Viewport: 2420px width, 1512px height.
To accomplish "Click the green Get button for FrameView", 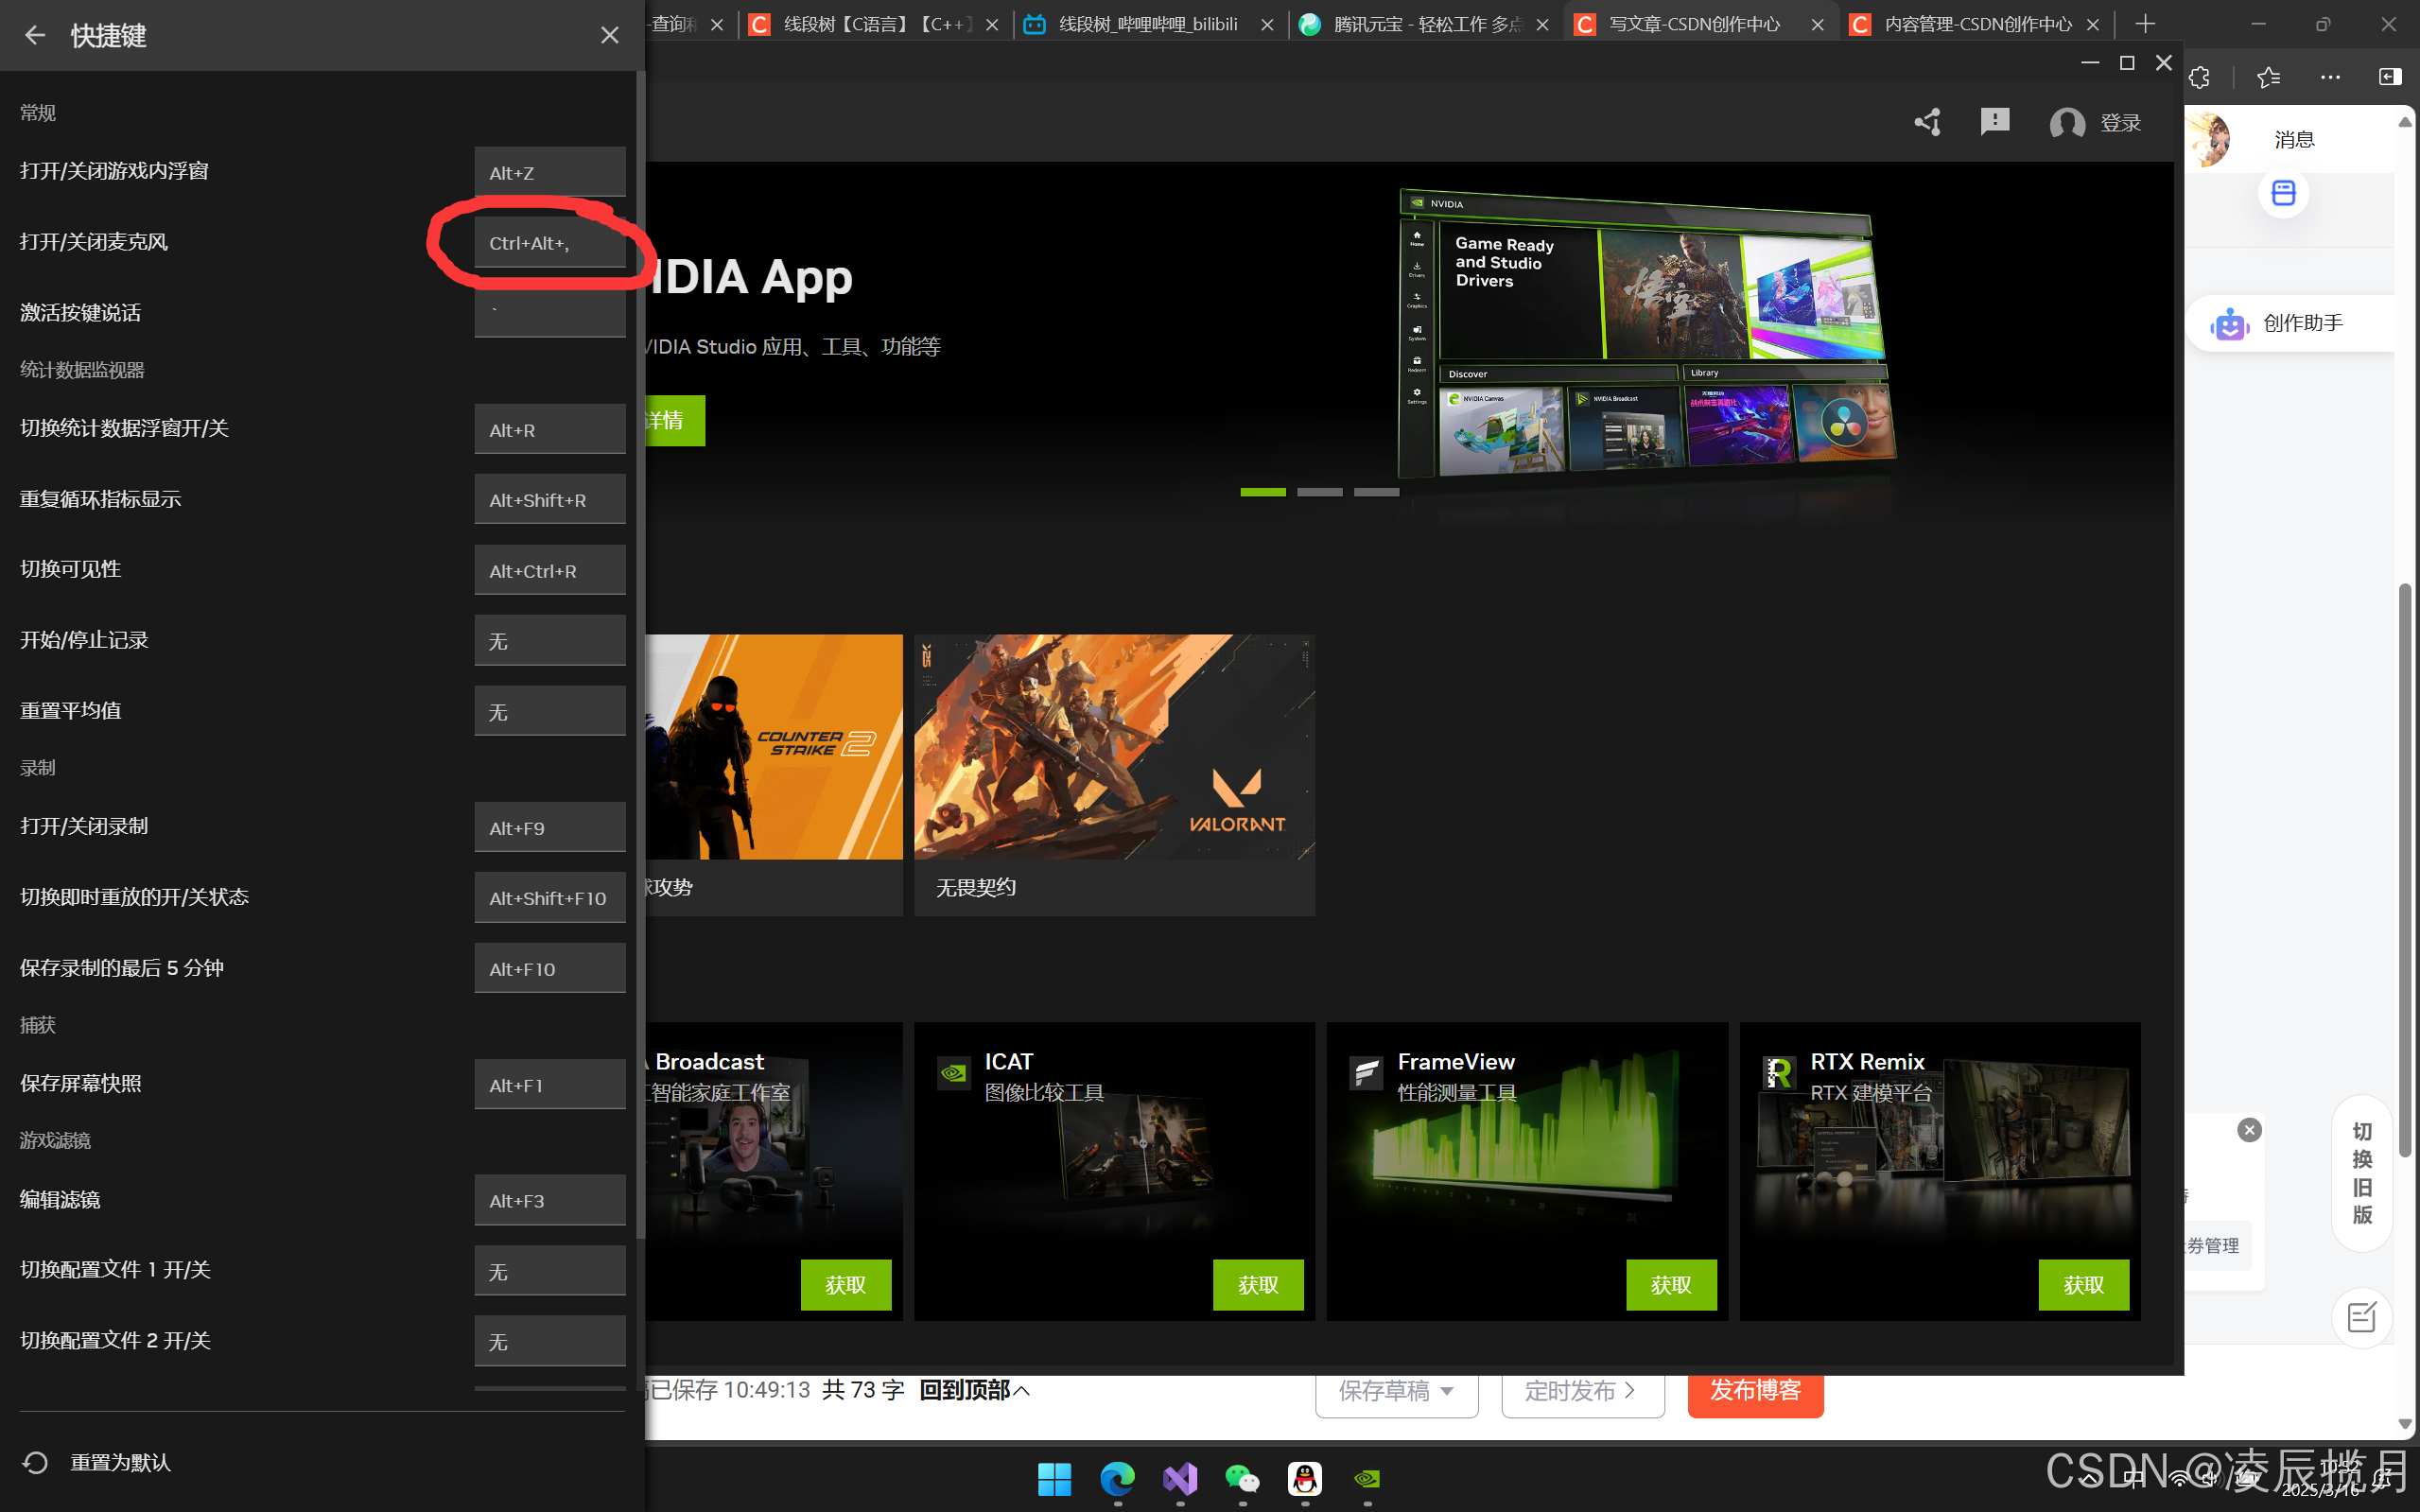I will pyautogui.click(x=1670, y=1284).
